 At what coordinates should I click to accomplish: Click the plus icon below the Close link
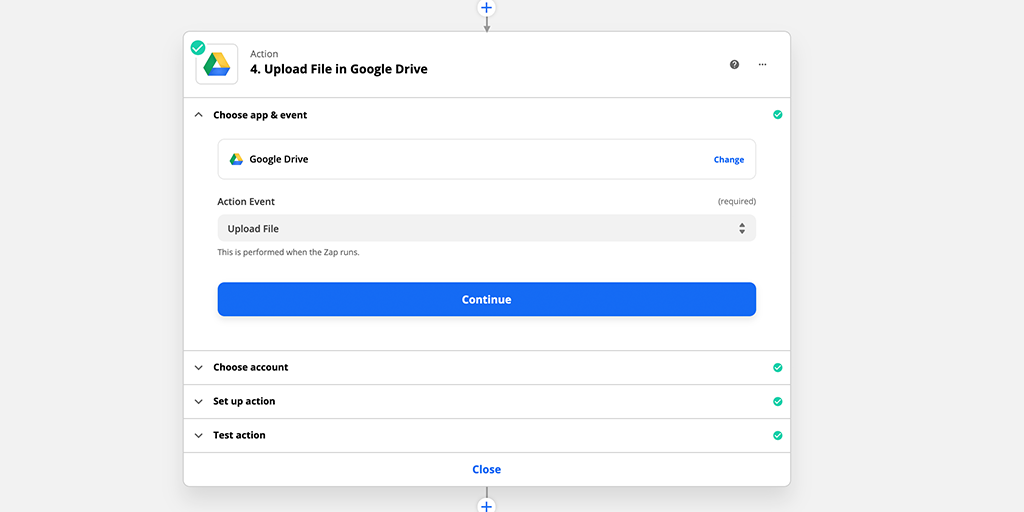[x=487, y=505]
